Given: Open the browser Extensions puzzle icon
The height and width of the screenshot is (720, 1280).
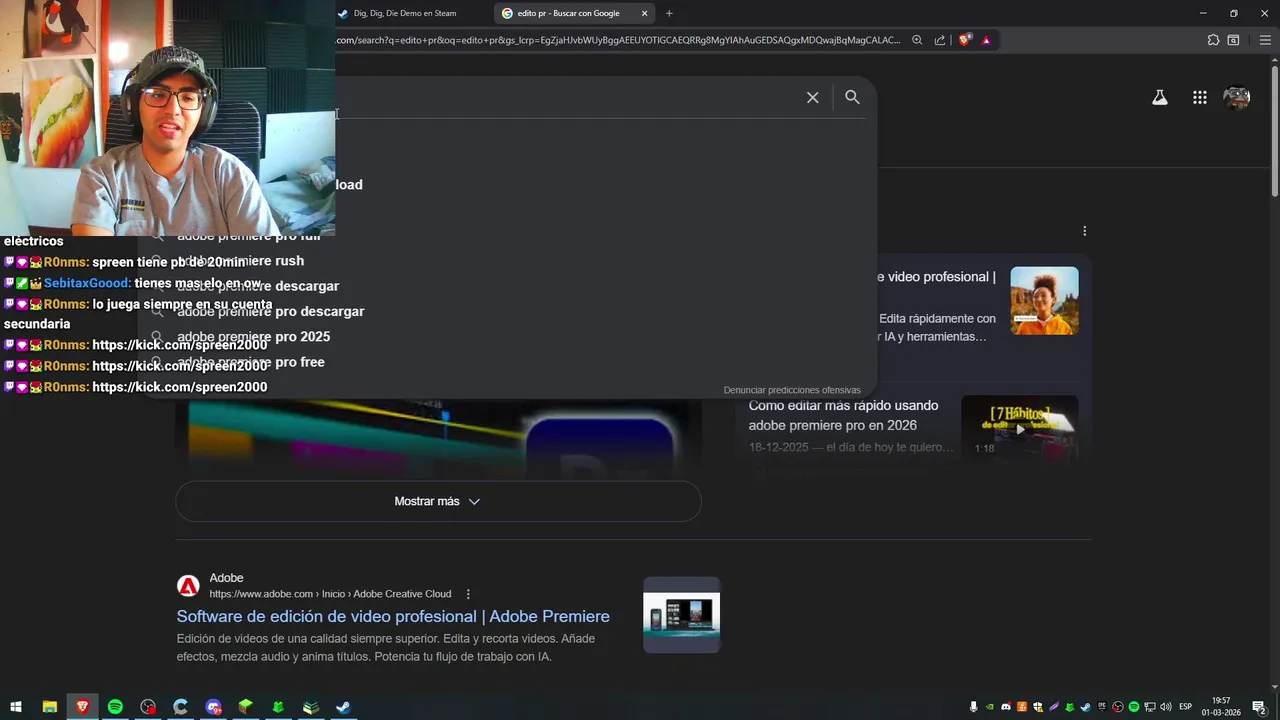Looking at the screenshot, I should [x=1213, y=40].
